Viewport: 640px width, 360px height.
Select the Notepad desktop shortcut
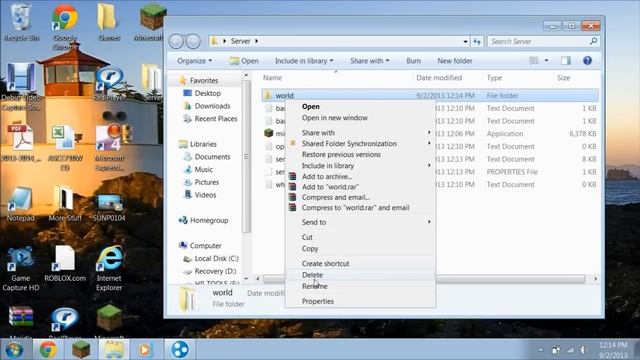20,204
